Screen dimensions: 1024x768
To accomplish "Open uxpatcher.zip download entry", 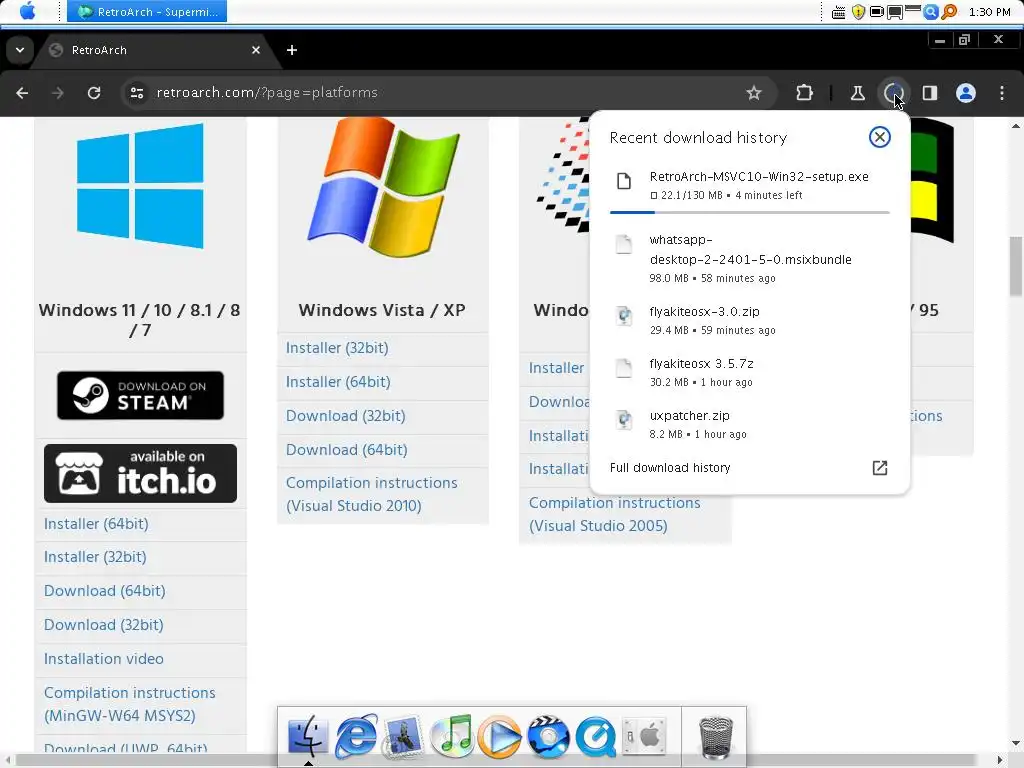I will click(750, 424).
